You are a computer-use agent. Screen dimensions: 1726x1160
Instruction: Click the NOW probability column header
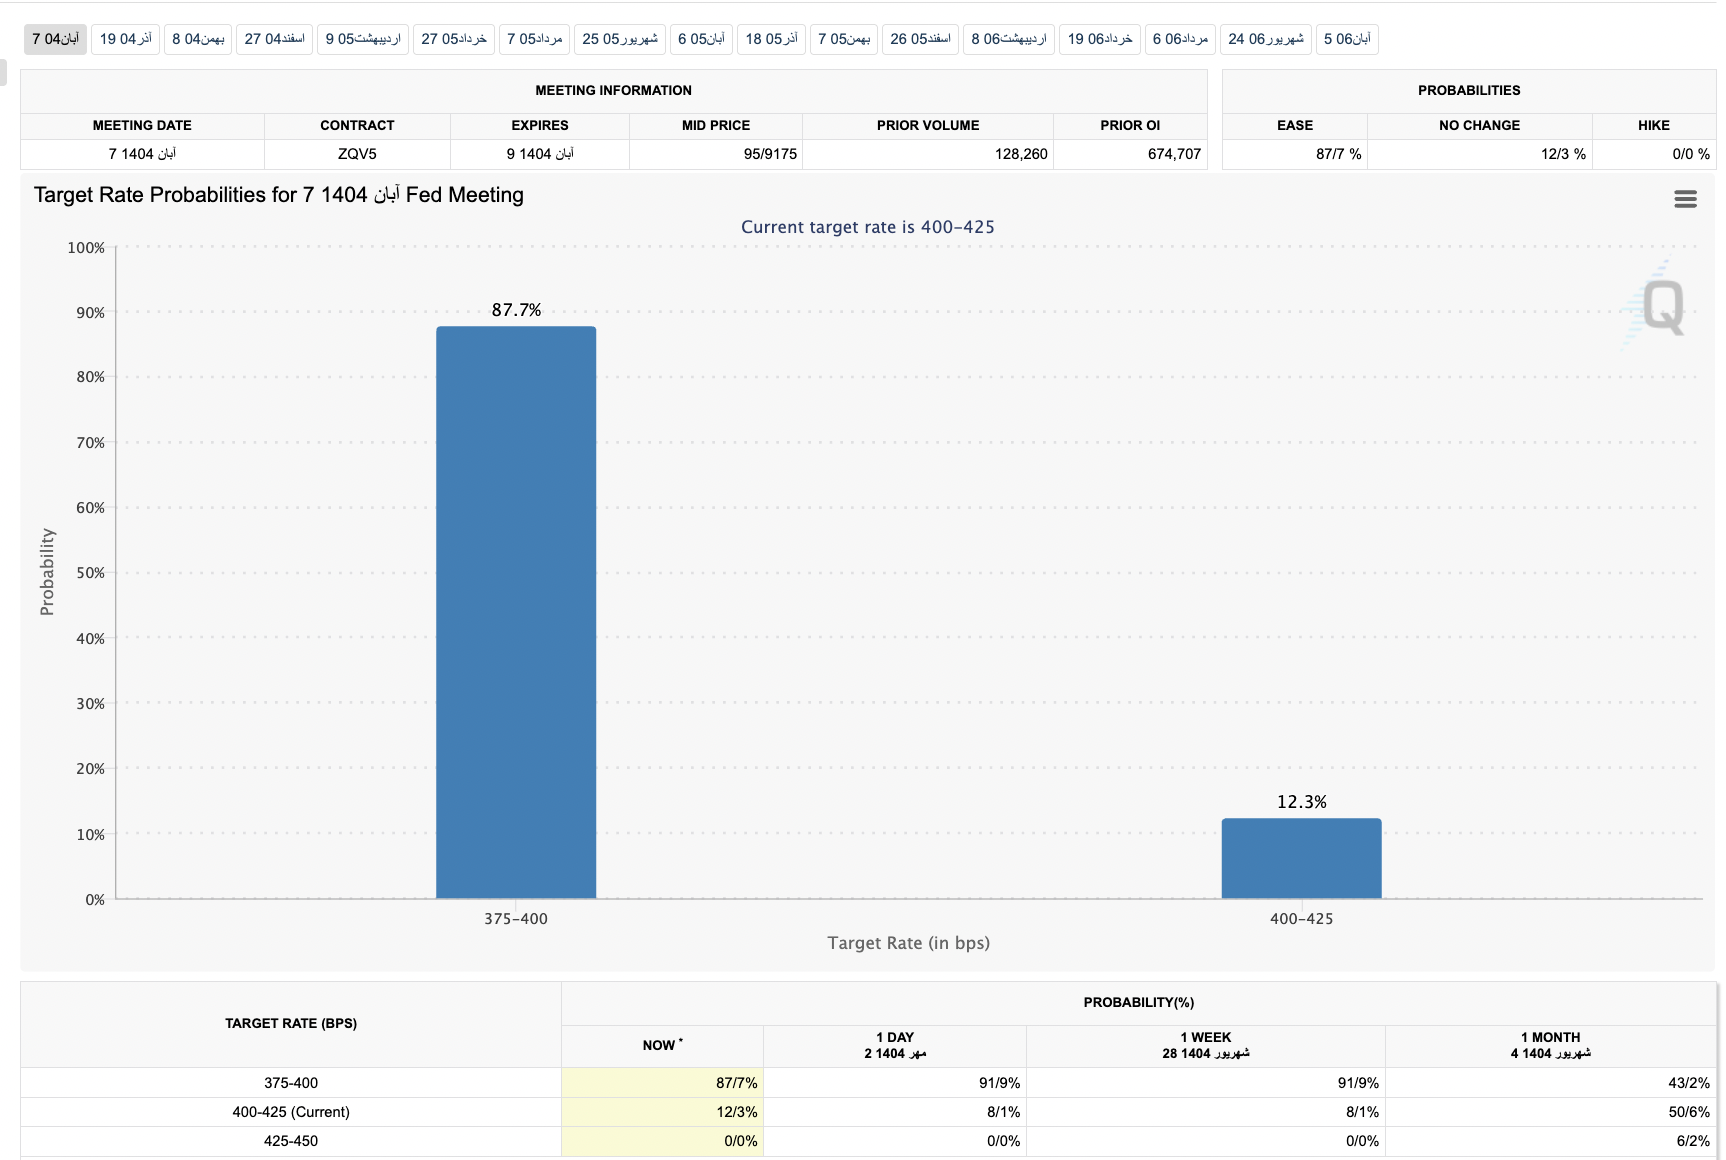[x=662, y=1045]
